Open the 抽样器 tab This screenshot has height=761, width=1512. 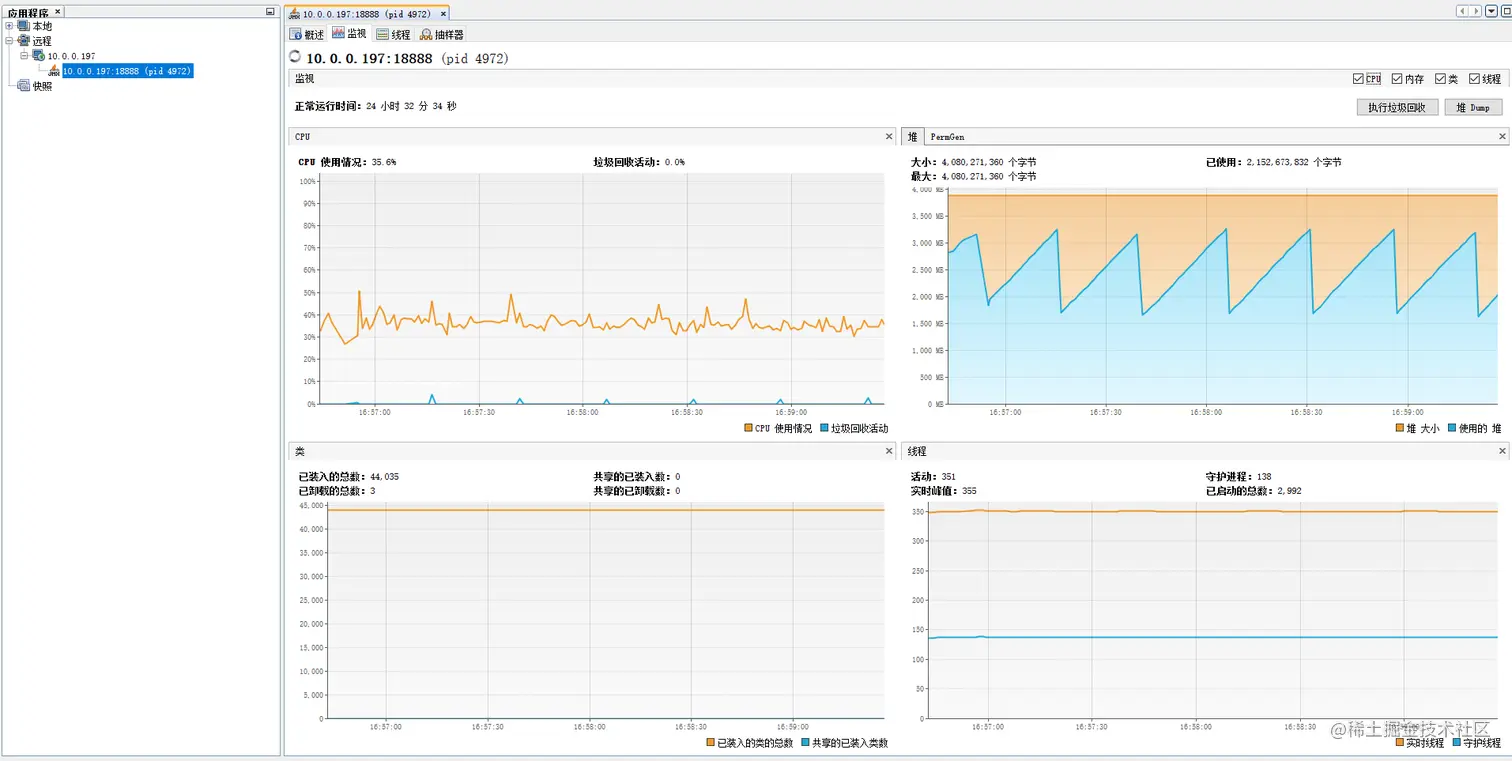click(x=441, y=34)
